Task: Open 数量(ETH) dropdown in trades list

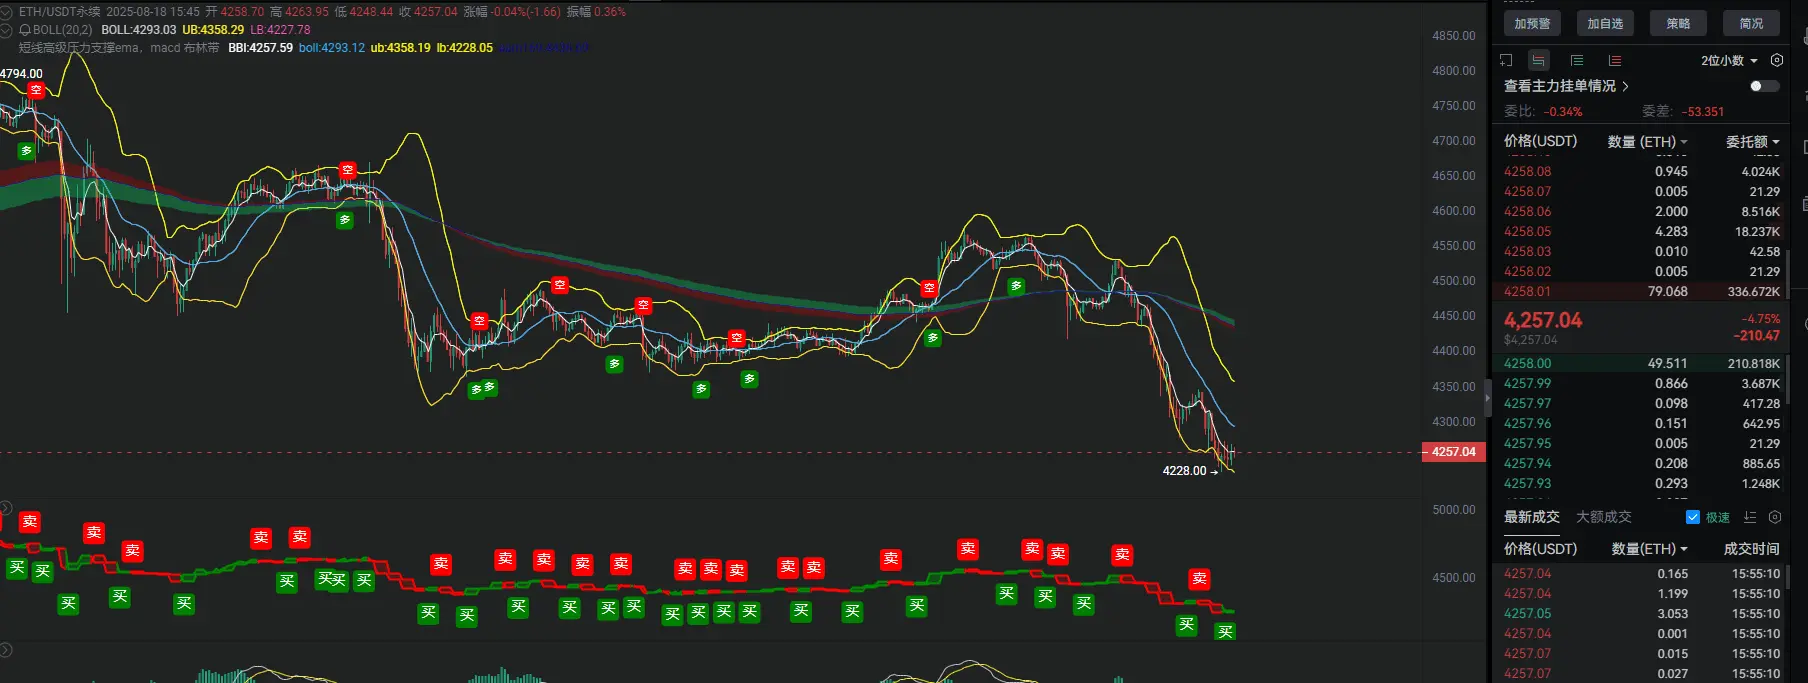Action: [x=1649, y=549]
